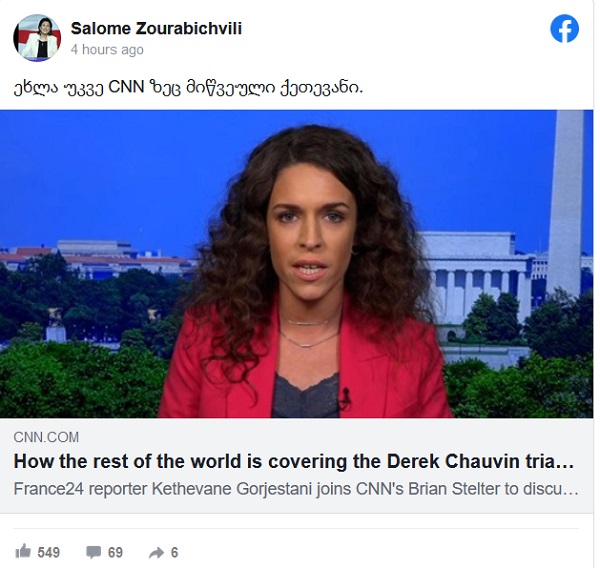Click the "4 hours ago" timestamp
Image resolution: width=600 pixels, height=568 pixels.
tap(107, 50)
